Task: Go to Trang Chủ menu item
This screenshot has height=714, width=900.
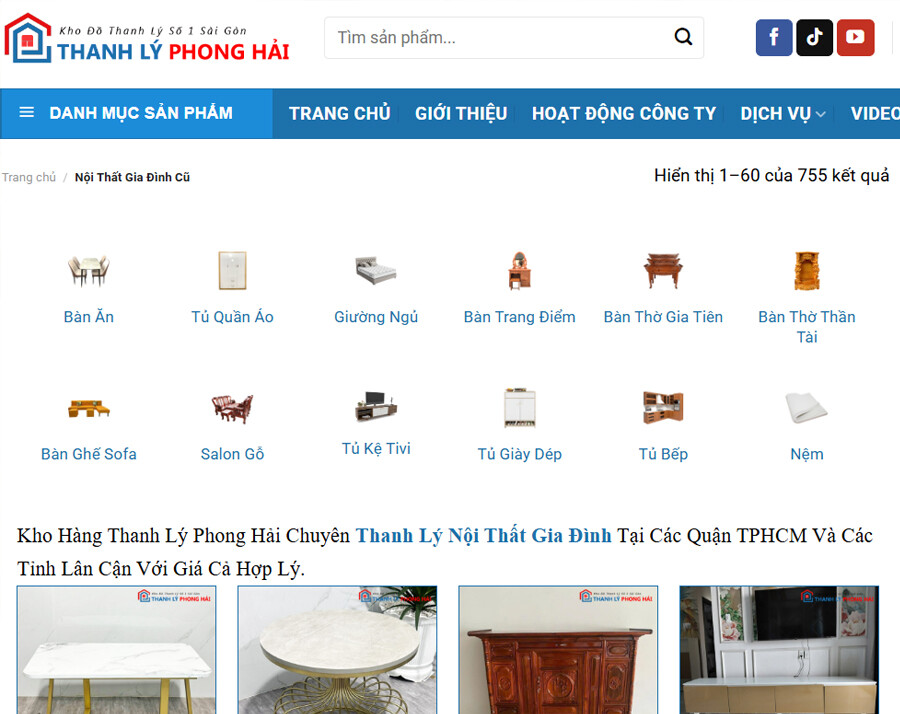Action: tap(339, 114)
